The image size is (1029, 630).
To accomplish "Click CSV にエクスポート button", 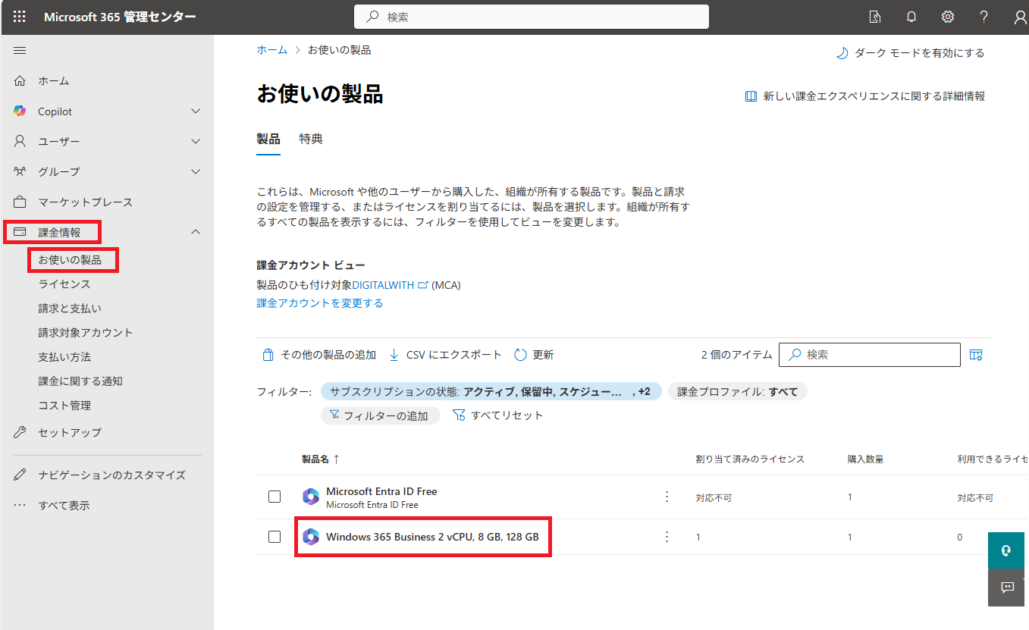I will tap(445, 355).
